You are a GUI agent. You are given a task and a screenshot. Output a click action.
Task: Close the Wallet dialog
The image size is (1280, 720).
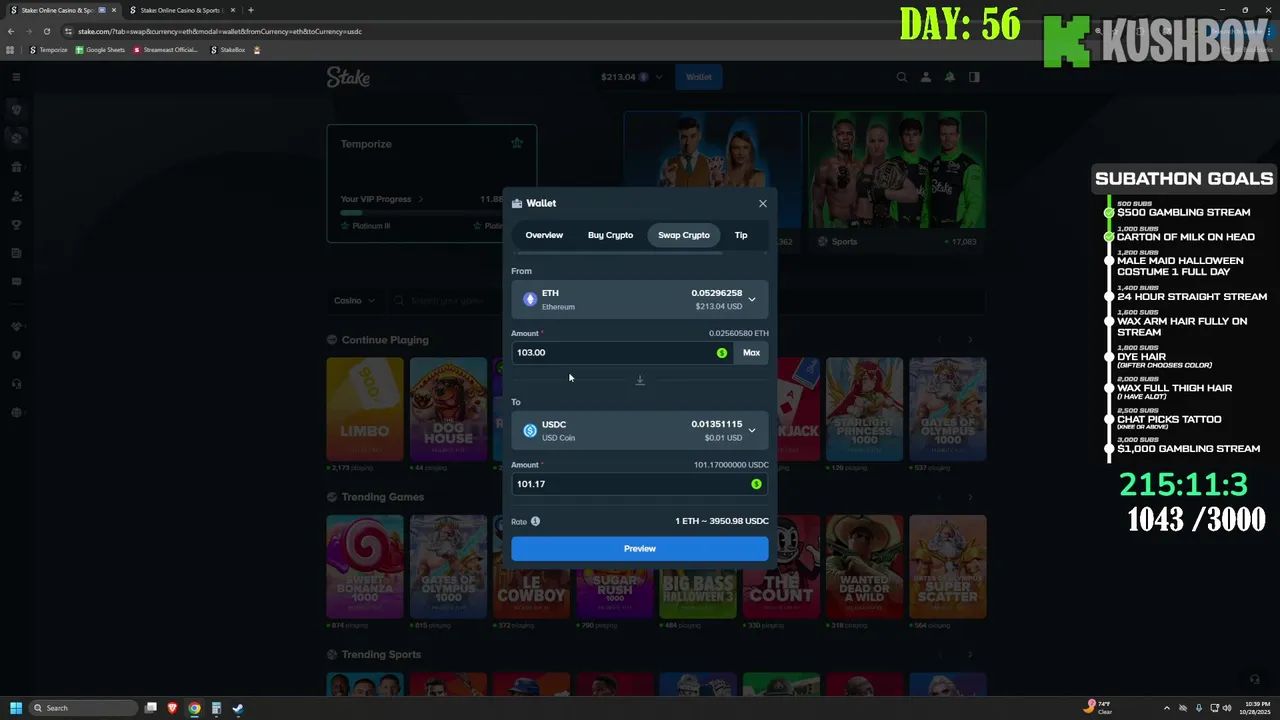pyautogui.click(x=763, y=203)
